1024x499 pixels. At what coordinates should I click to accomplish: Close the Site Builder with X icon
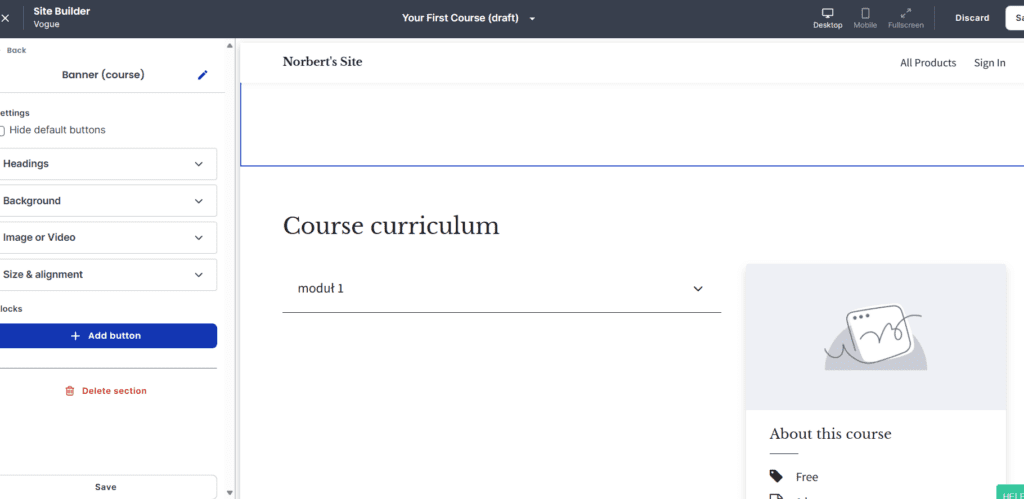(x=6, y=18)
